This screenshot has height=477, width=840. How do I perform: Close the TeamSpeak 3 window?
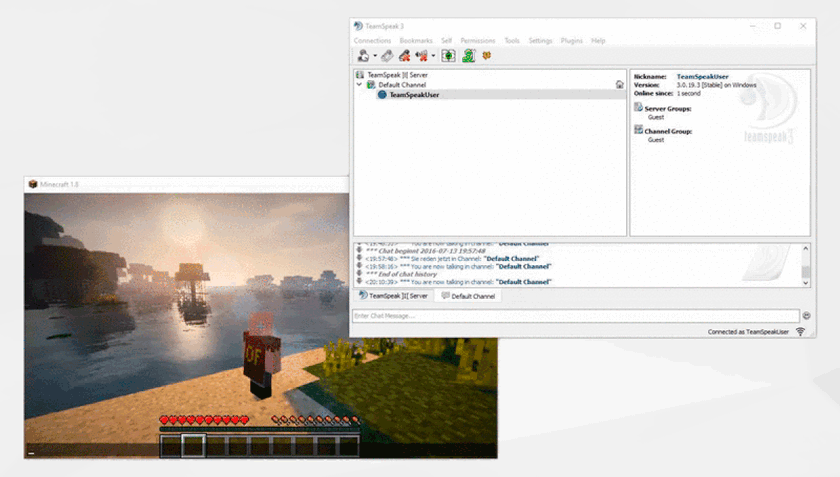click(803, 26)
